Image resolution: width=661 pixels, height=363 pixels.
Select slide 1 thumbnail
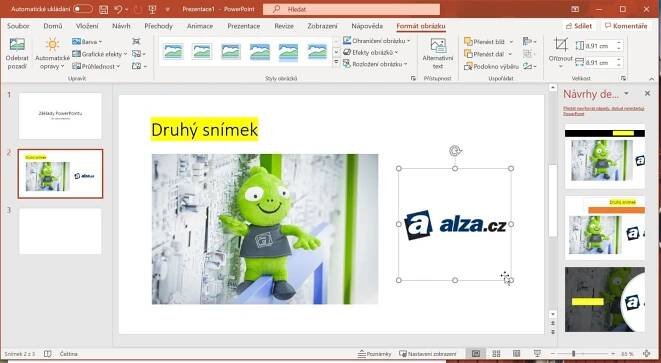60,116
